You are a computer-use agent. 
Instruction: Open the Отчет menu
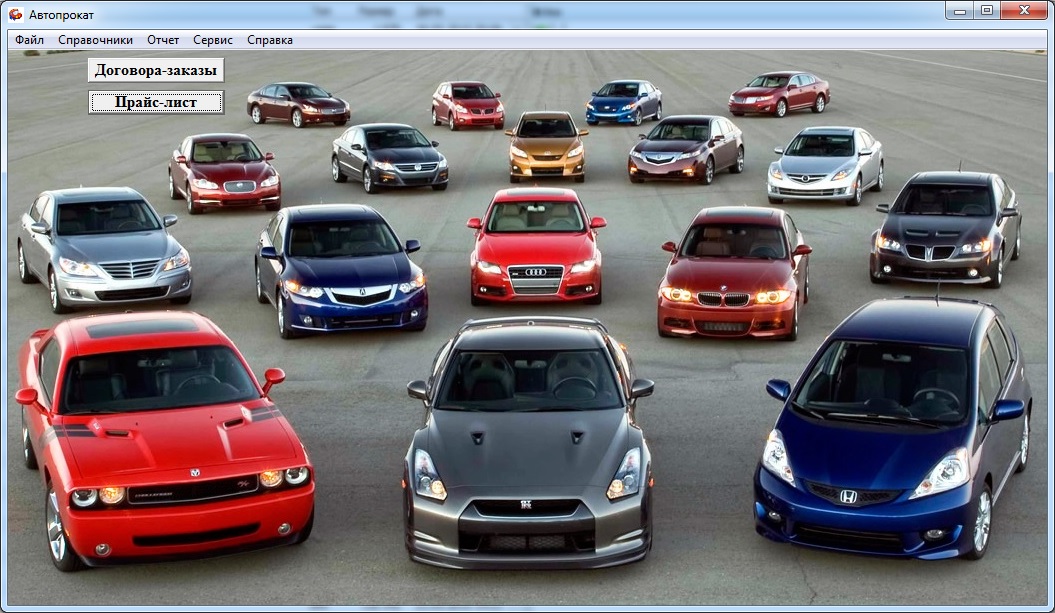163,40
